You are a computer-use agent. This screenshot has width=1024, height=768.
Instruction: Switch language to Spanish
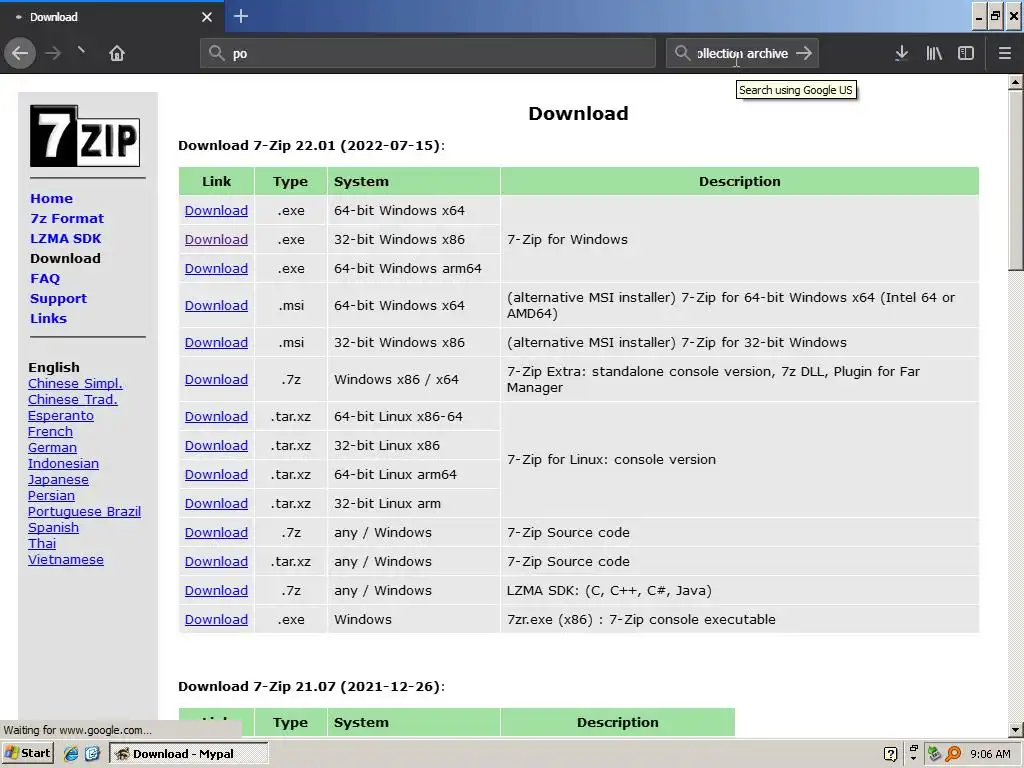[x=54, y=527]
